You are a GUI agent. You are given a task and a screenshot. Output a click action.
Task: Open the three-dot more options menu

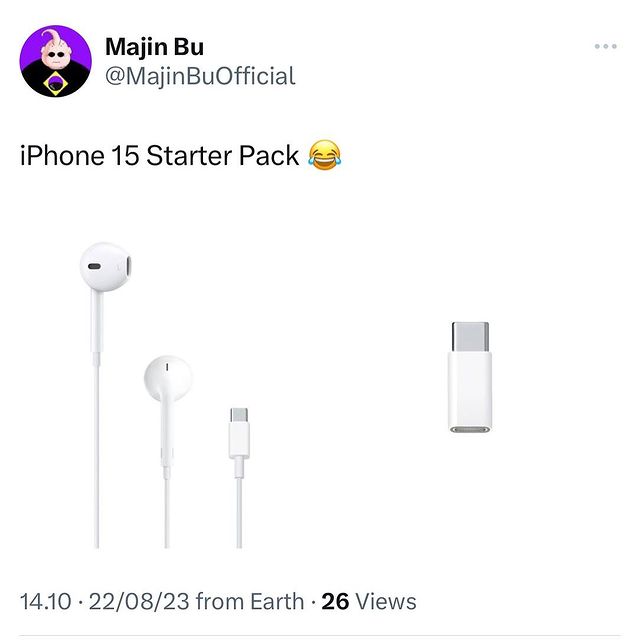click(x=605, y=46)
